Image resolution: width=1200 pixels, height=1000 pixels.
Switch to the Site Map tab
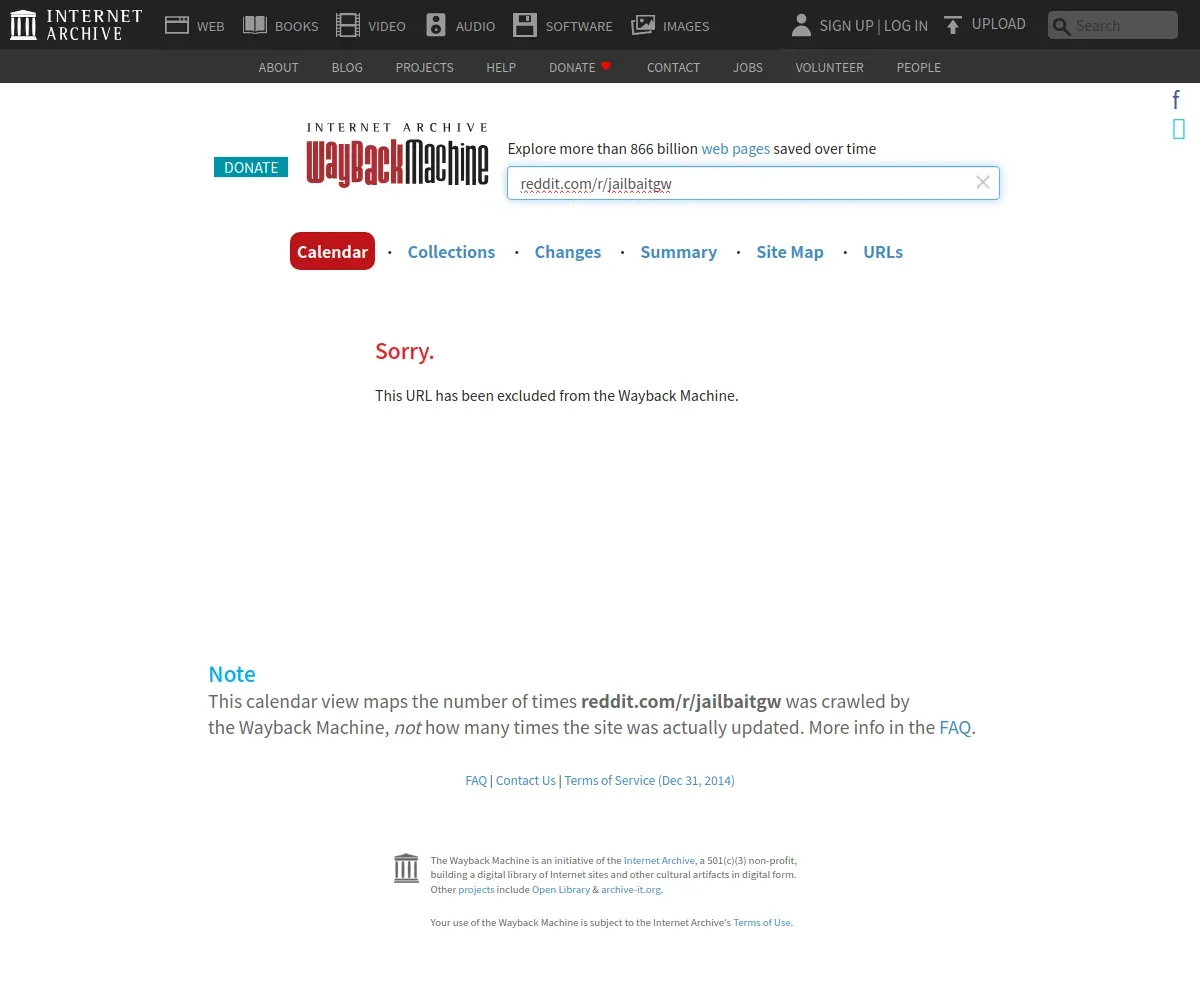(790, 252)
